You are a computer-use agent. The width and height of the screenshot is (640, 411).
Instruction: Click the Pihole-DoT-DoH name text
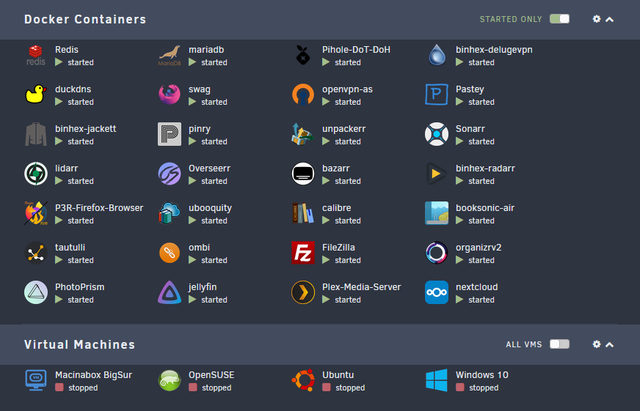click(356, 50)
